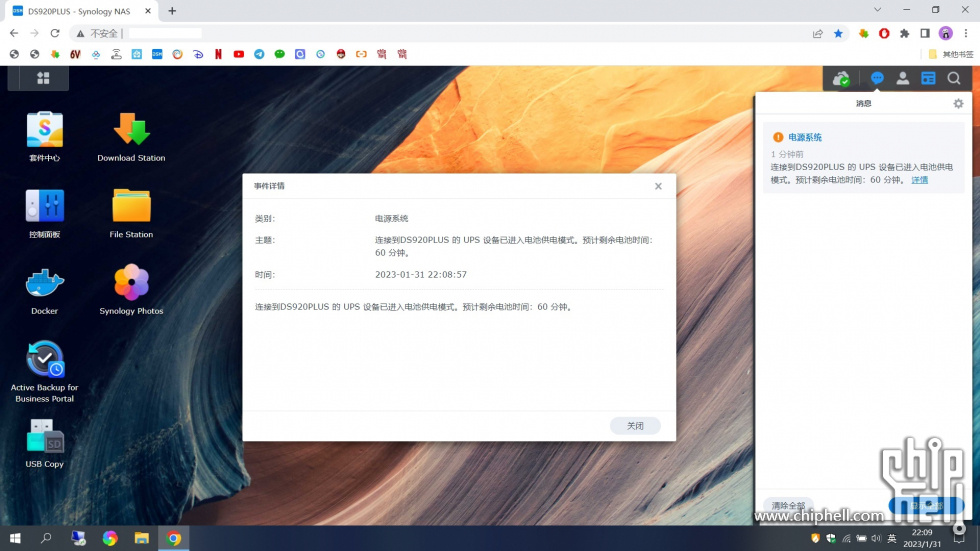Image resolution: width=980 pixels, height=551 pixels.
Task: Open File Explorer from the taskbar
Action: point(142,538)
